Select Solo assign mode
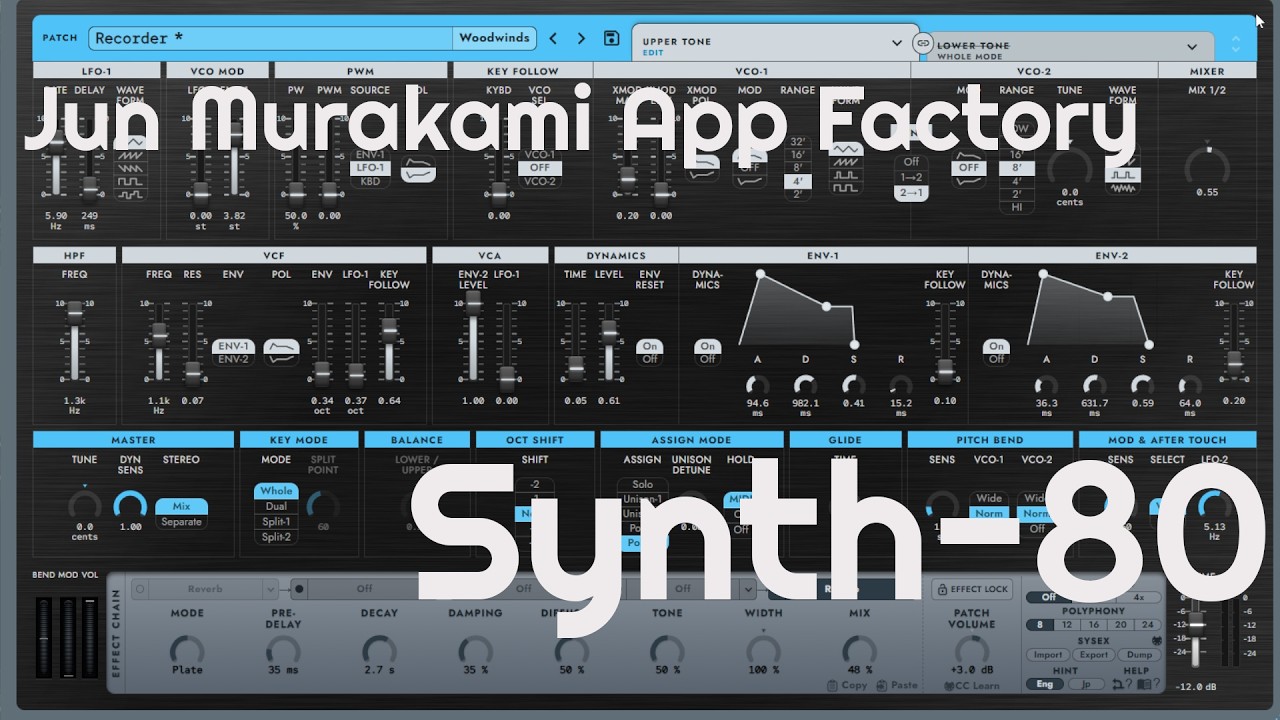The width and height of the screenshot is (1280, 720). (642, 485)
